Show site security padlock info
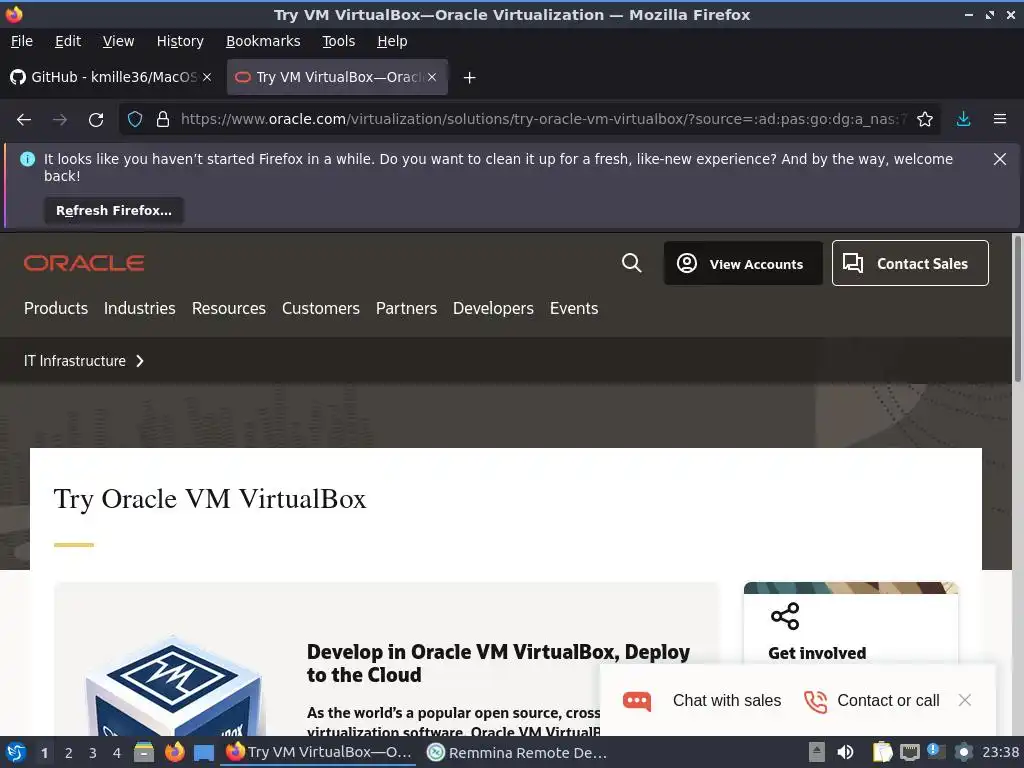This screenshot has height=768, width=1024. (163, 119)
